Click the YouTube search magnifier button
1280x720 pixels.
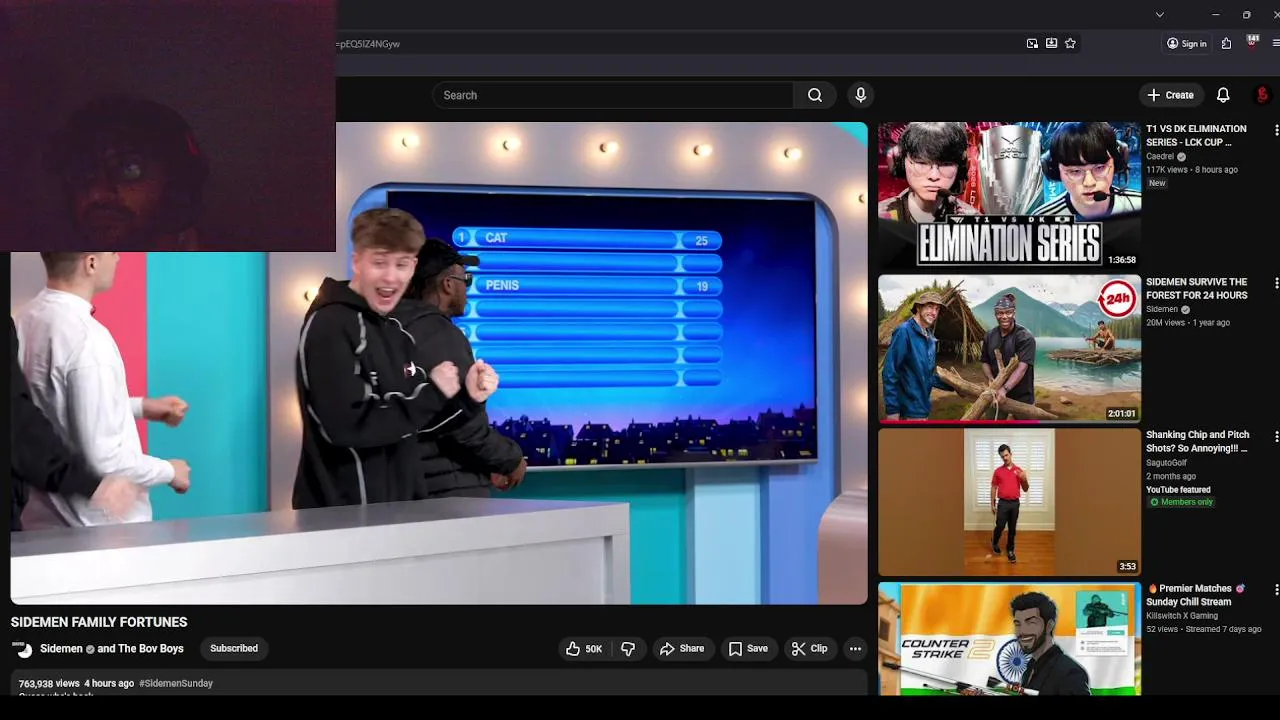[x=815, y=95]
